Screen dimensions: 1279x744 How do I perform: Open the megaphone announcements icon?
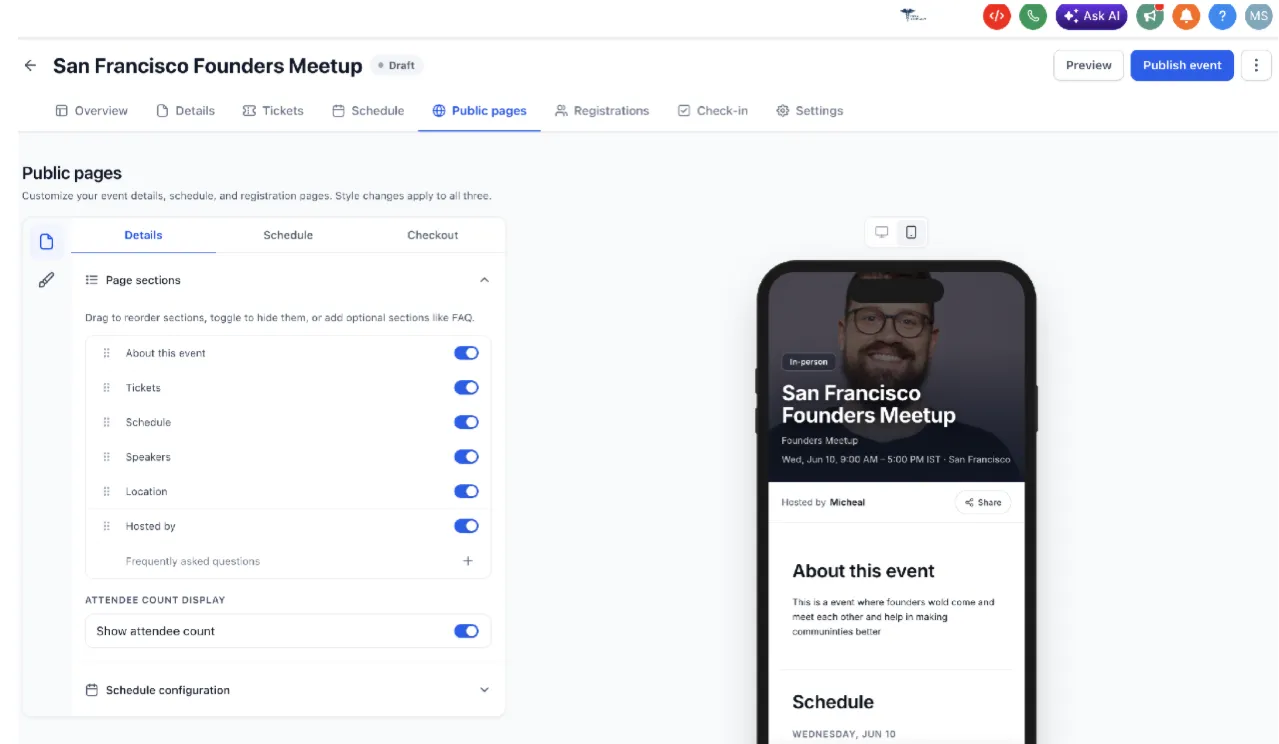coord(1150,16)
